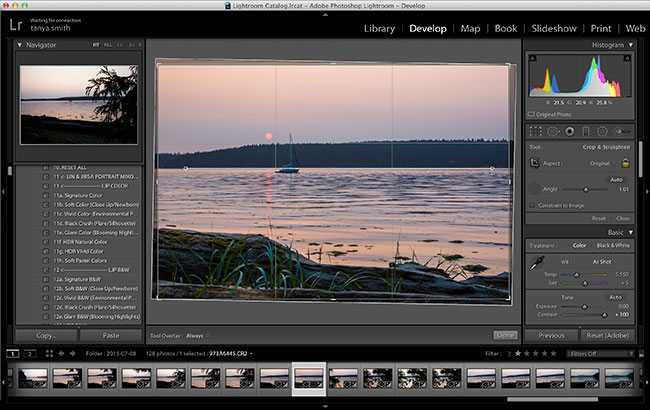Open filename 973A6445.CR2 source dropdown
Viewport: 650px width, 410px height.
(x=231, y=354)
